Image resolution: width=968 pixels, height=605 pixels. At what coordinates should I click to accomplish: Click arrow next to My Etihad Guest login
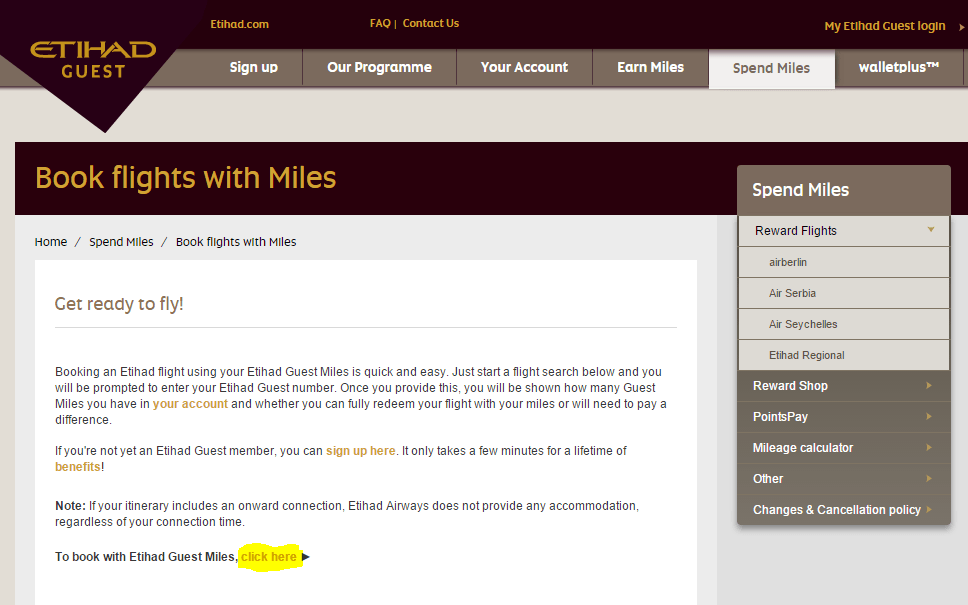(961, 27)
